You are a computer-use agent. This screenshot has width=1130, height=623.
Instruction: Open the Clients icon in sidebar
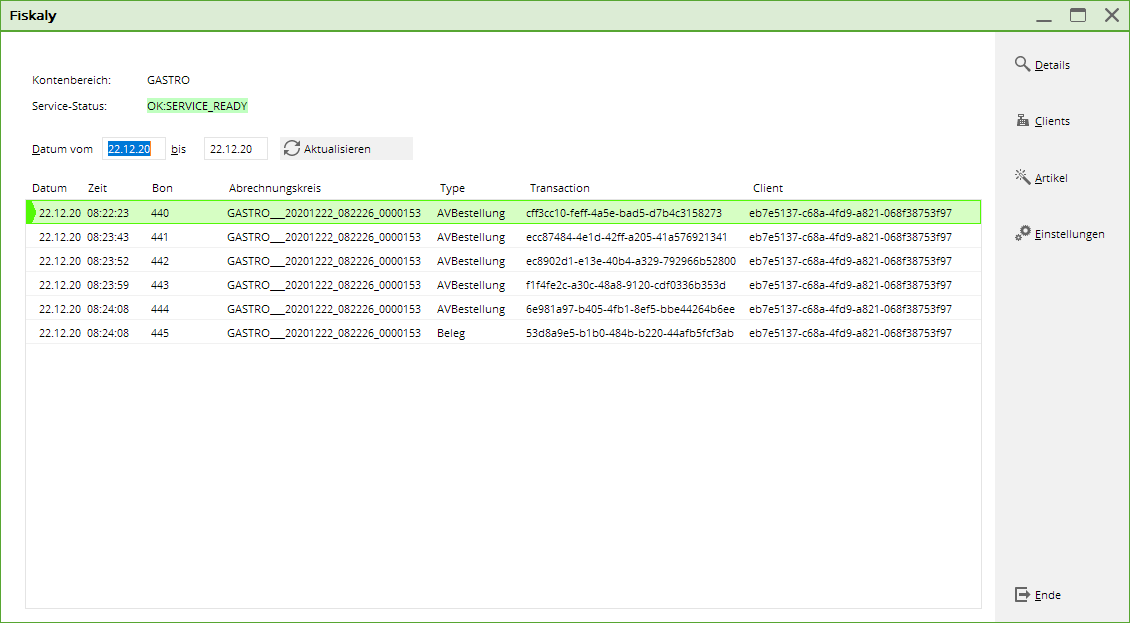(x=1022, y=120)
